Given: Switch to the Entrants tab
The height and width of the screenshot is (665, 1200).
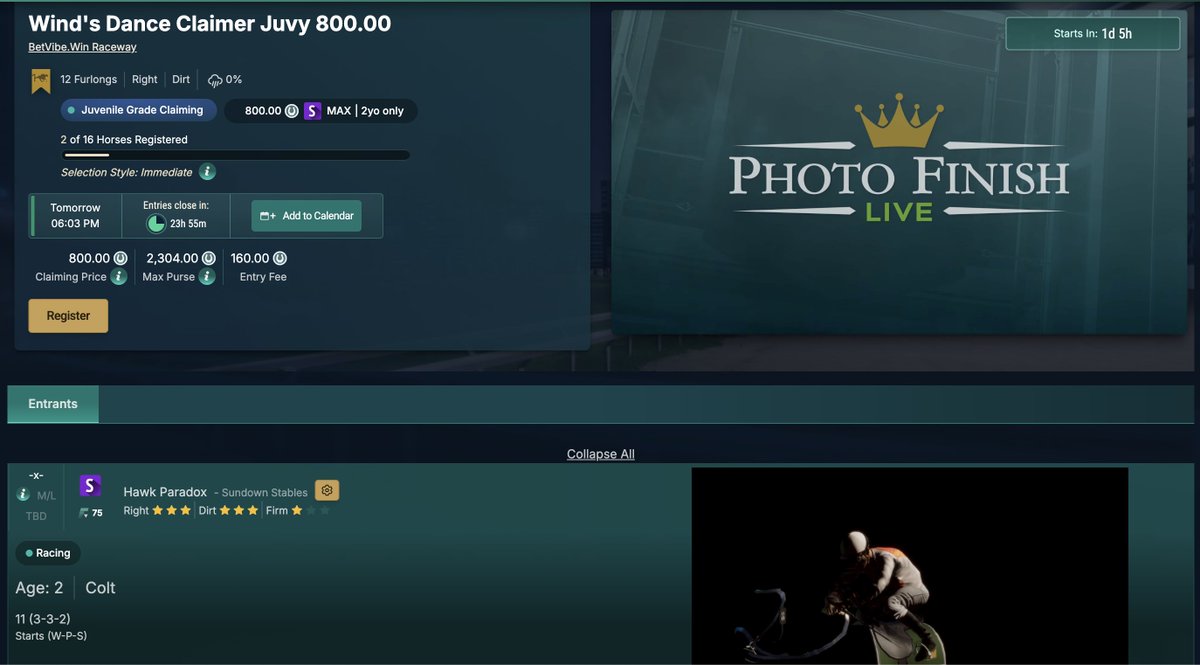Looking at the screenshot, I should (x=53, y=404).
